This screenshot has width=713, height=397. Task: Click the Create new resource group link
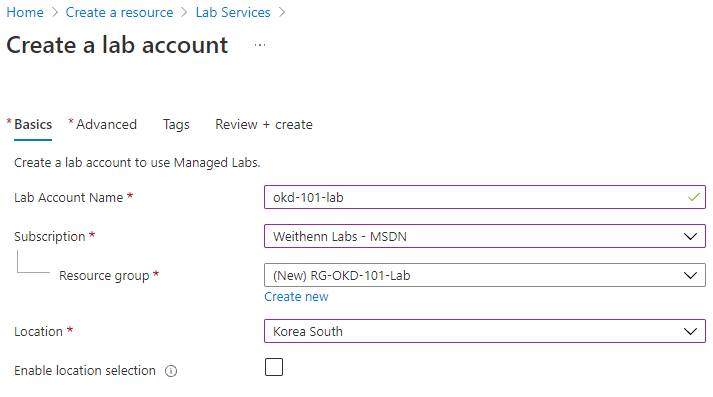(296, 296)
